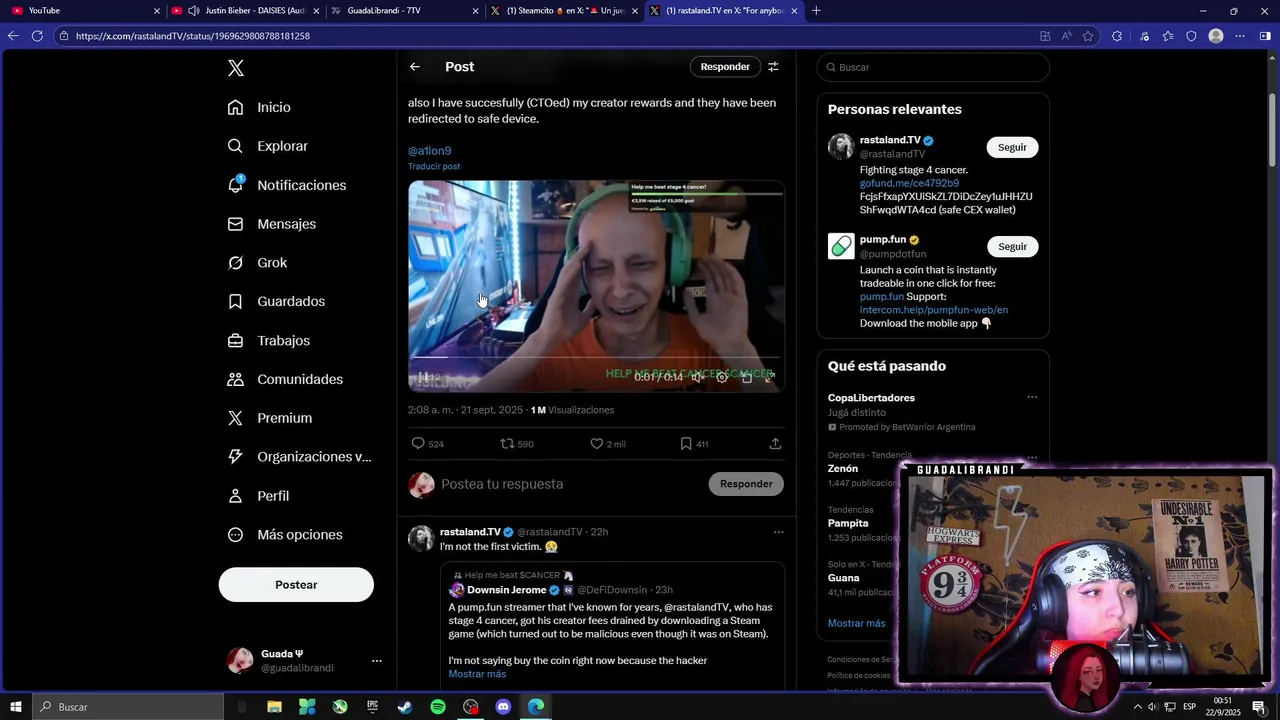The height and width of the screenshot is (720, 1280).
Task: Click Mostrar más under trends
Action: 856,623
